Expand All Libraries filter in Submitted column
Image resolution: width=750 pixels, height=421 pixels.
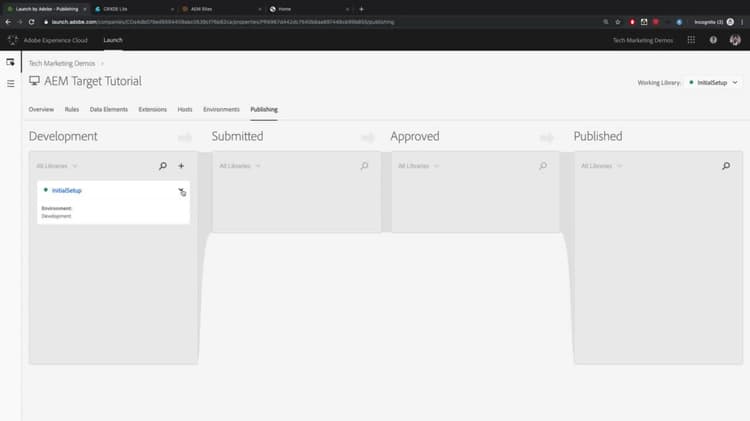(240, 166)
